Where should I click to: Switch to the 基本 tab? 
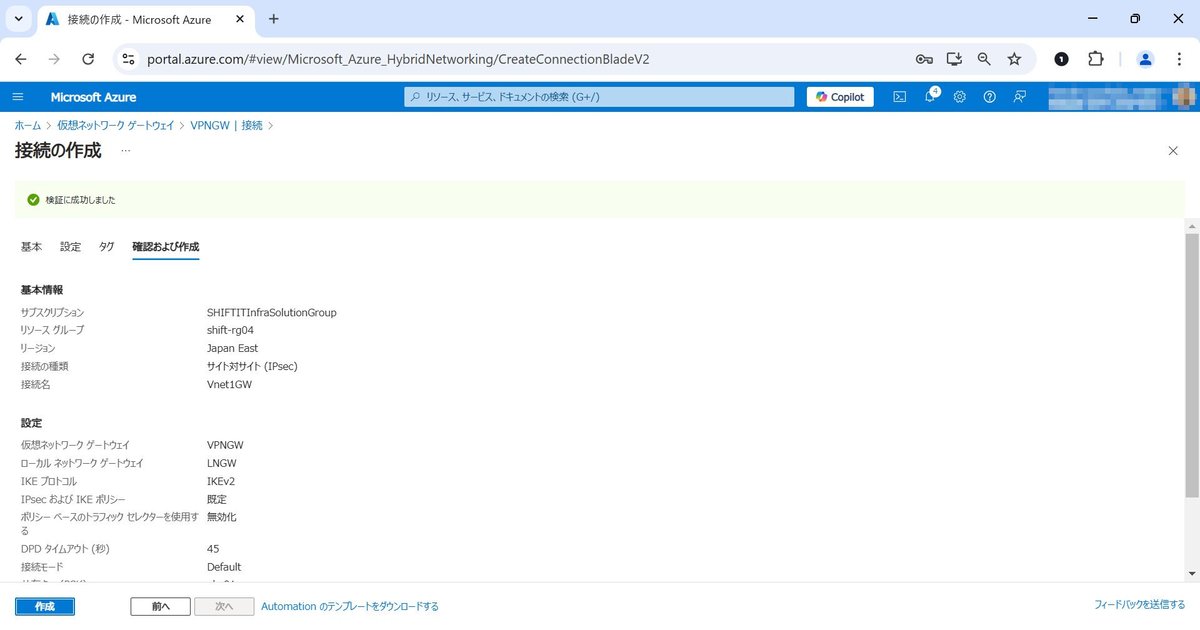31,246
